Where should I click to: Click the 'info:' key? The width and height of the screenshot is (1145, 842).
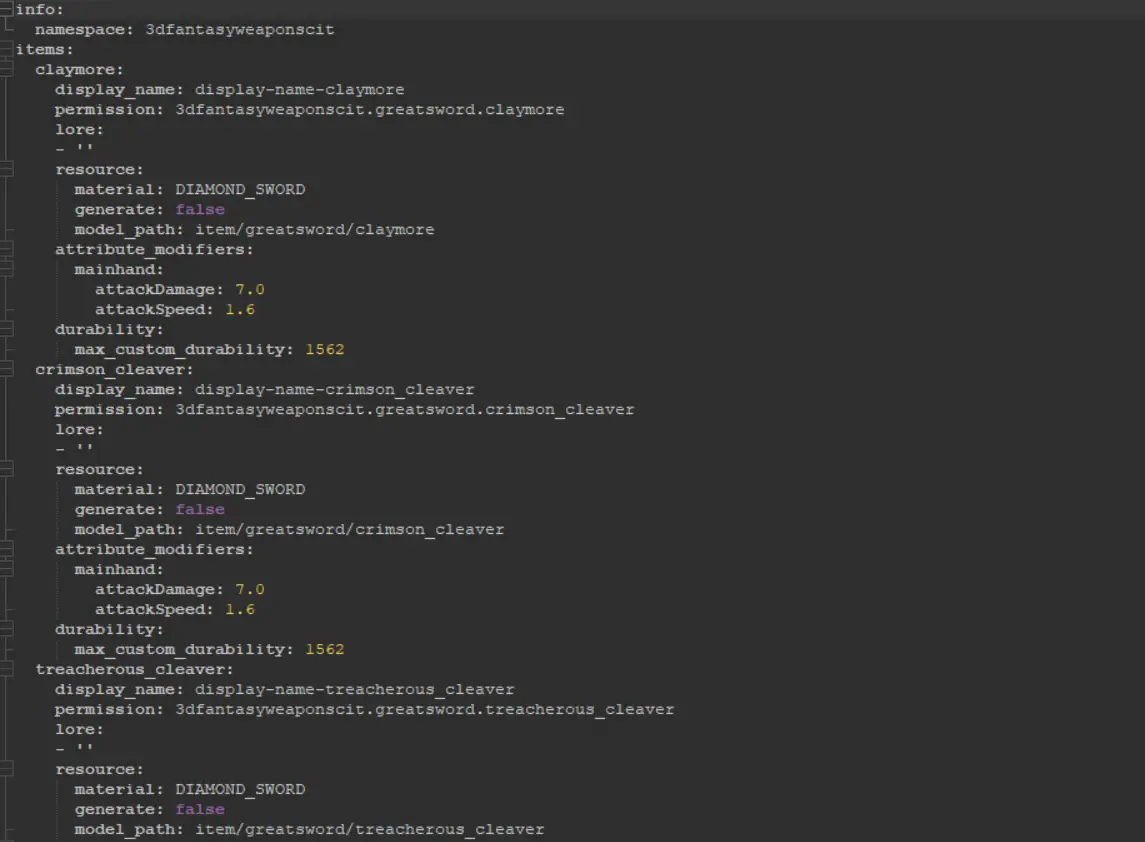pos(39,9)
